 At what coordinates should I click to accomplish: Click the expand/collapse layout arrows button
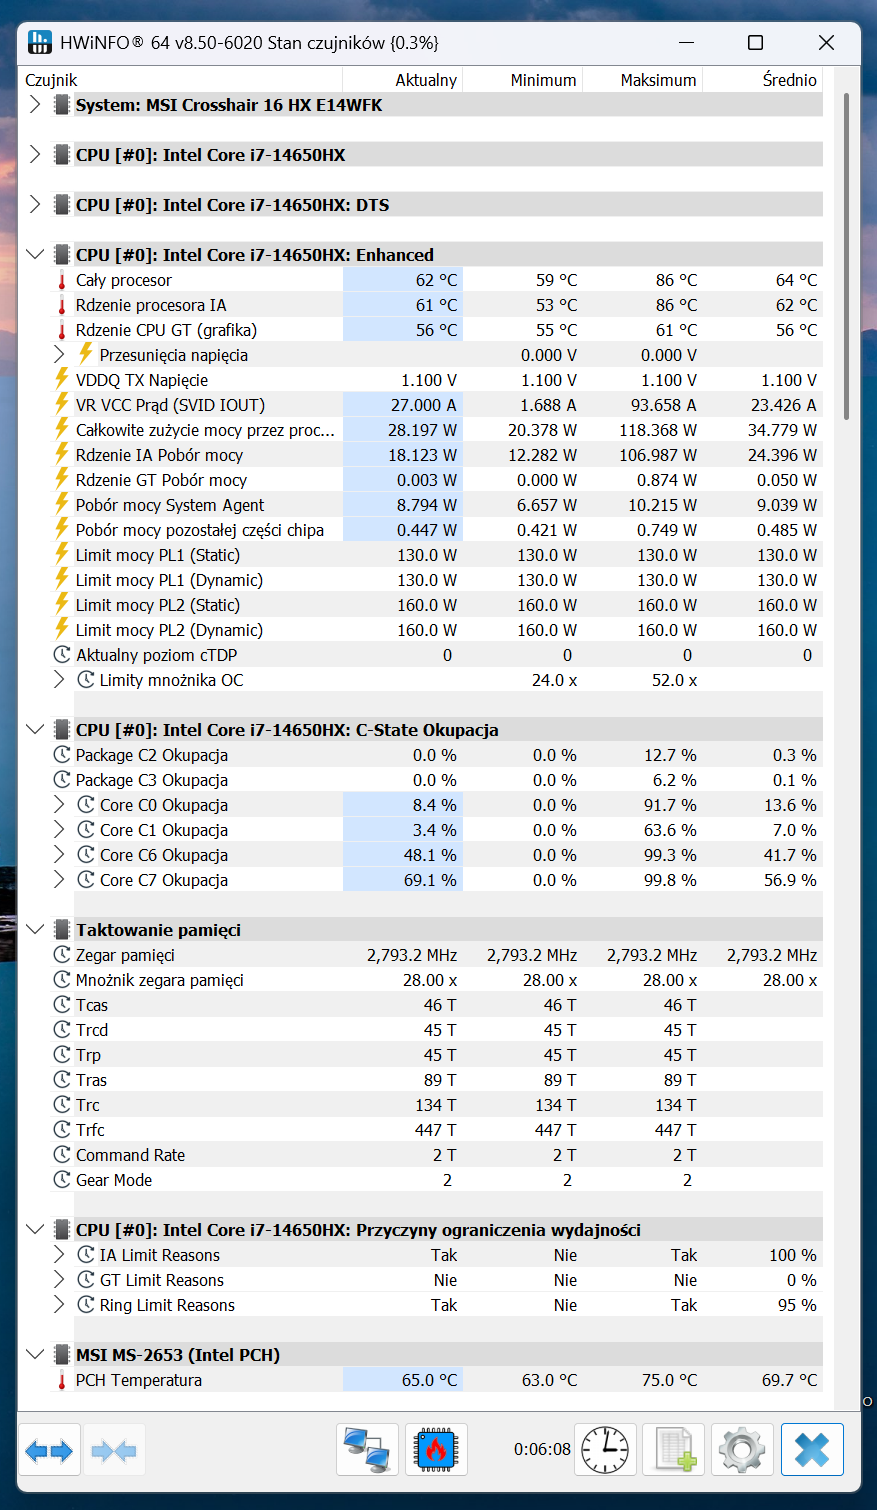[49, 1450]
